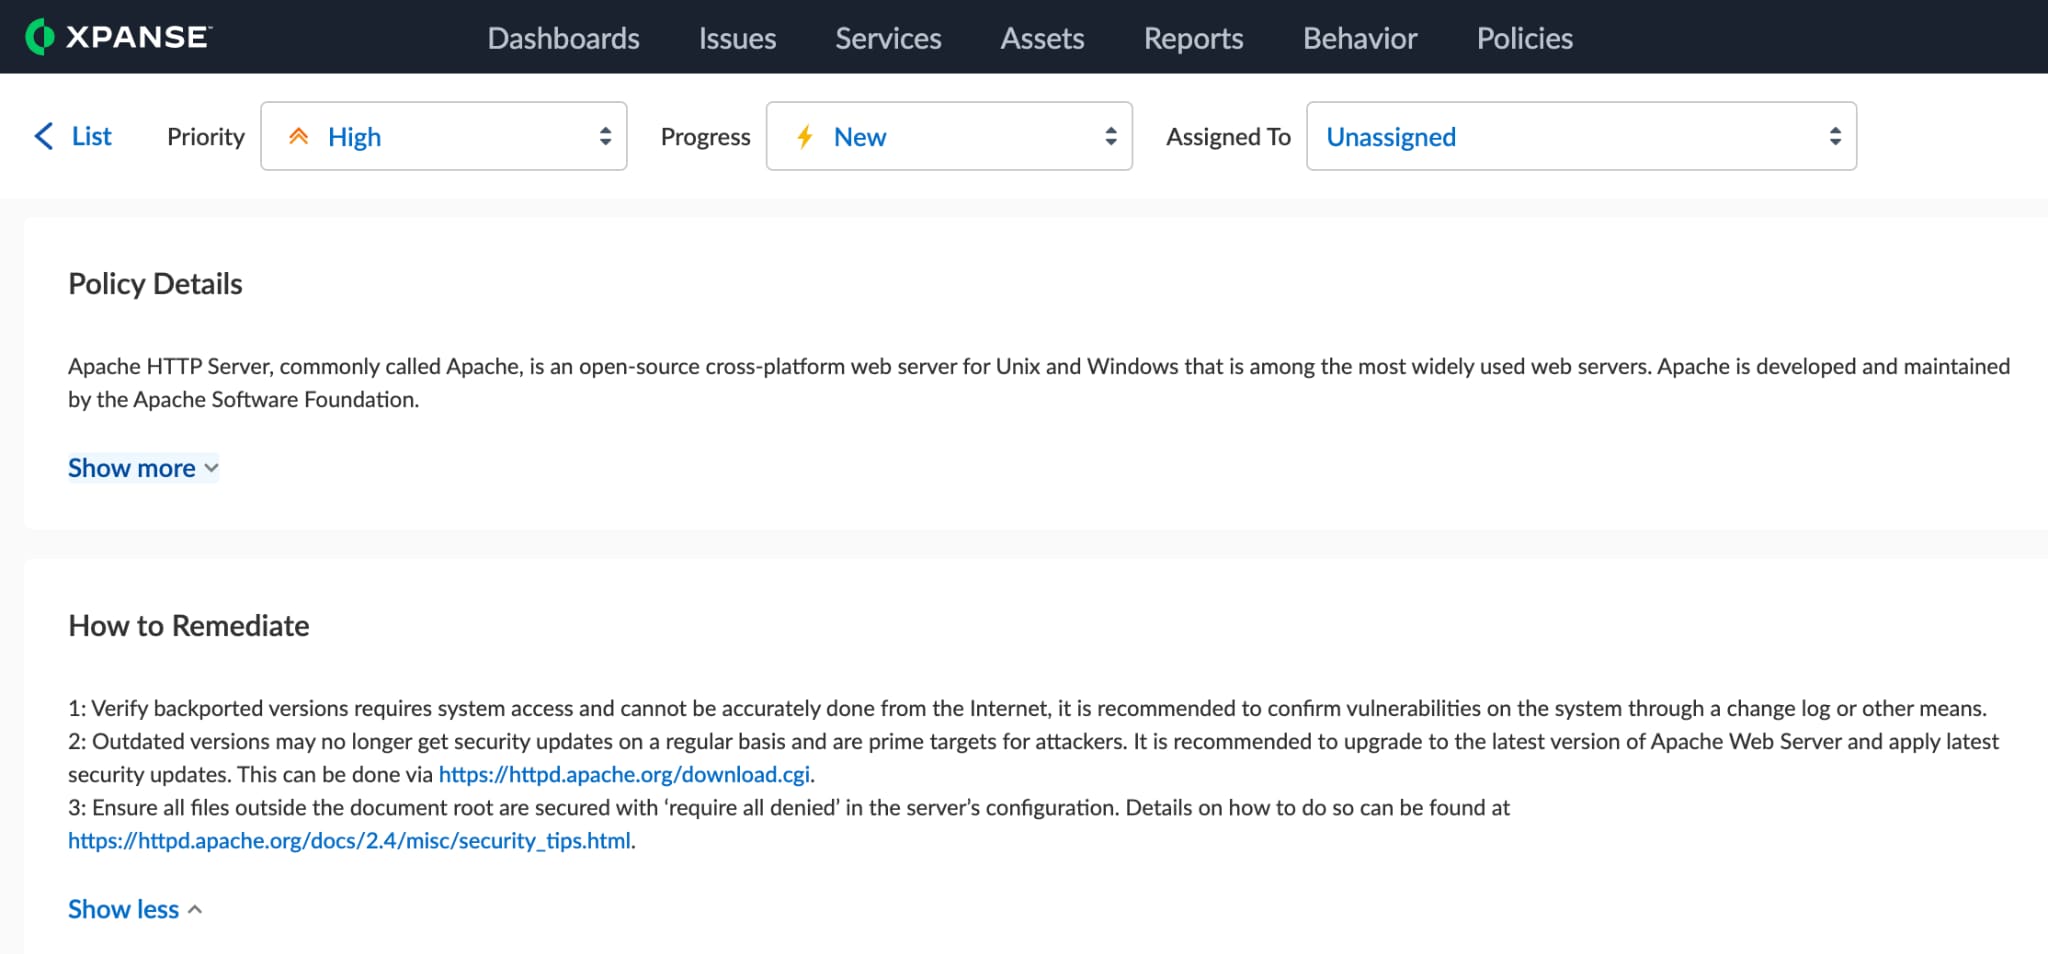
Task: Open the Policies page
Action: (1524, 38)
